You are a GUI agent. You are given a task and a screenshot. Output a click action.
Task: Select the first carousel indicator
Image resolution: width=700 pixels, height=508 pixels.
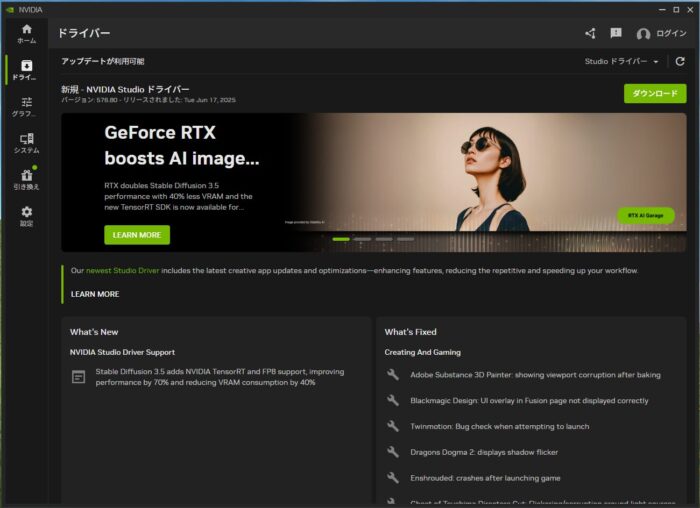coord(341,239)
